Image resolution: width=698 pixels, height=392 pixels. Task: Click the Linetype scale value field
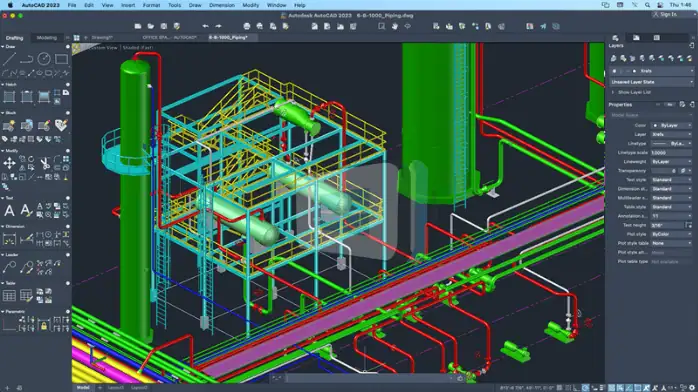click(x=672, y=153)
